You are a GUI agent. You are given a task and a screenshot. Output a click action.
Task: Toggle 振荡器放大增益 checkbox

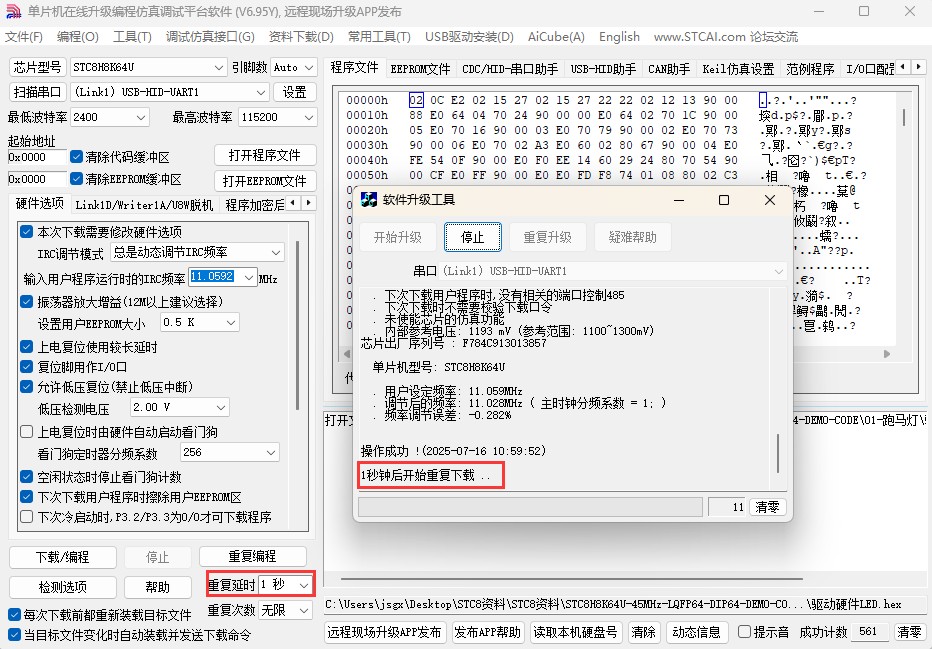26,301
